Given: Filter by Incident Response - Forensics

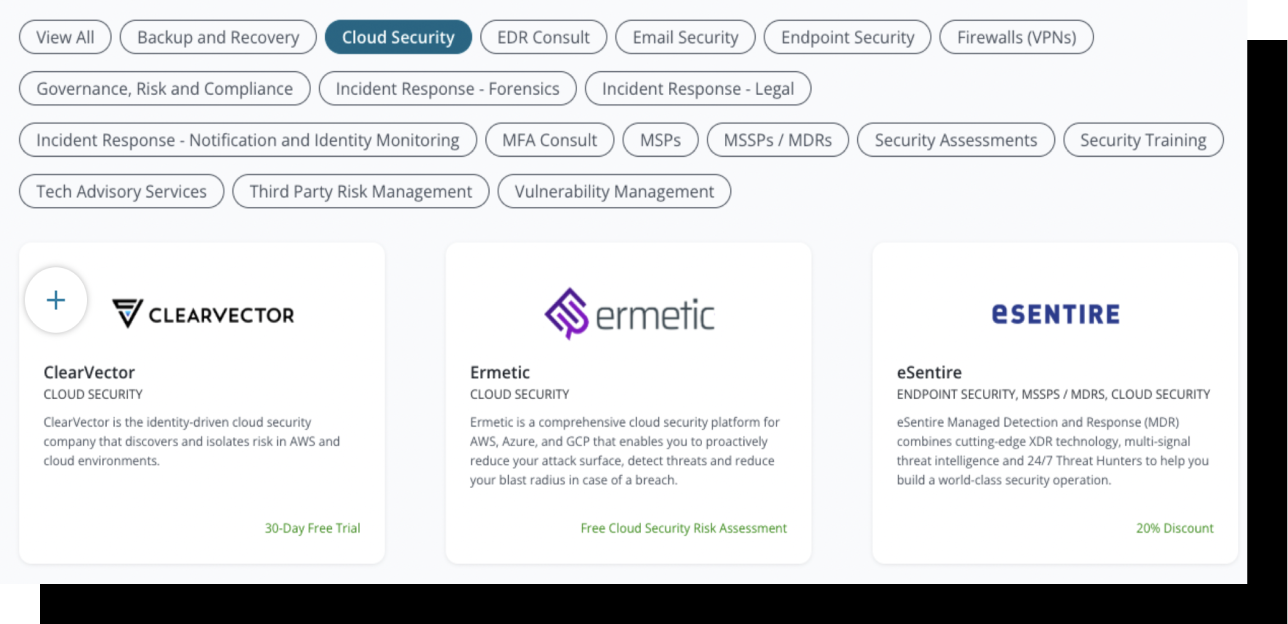Looking at the screenshot, I should tap(447, 88).
